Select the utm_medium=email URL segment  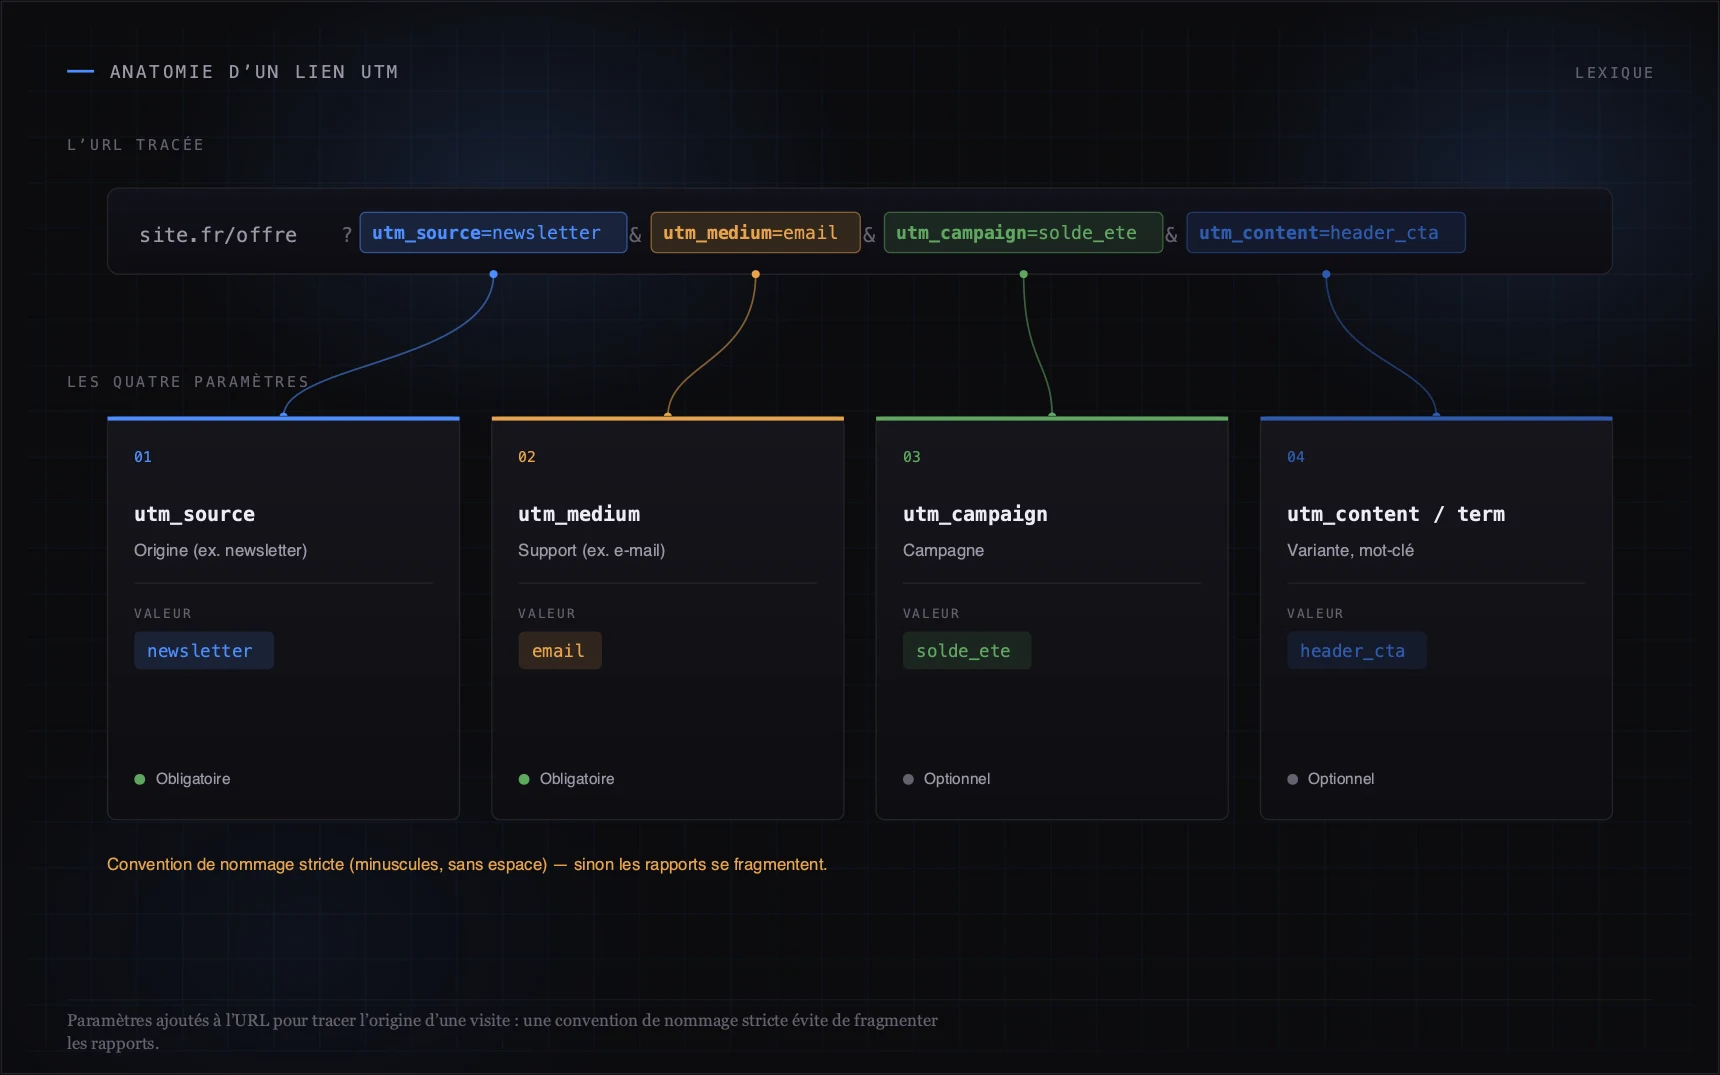tap(755, 233)
